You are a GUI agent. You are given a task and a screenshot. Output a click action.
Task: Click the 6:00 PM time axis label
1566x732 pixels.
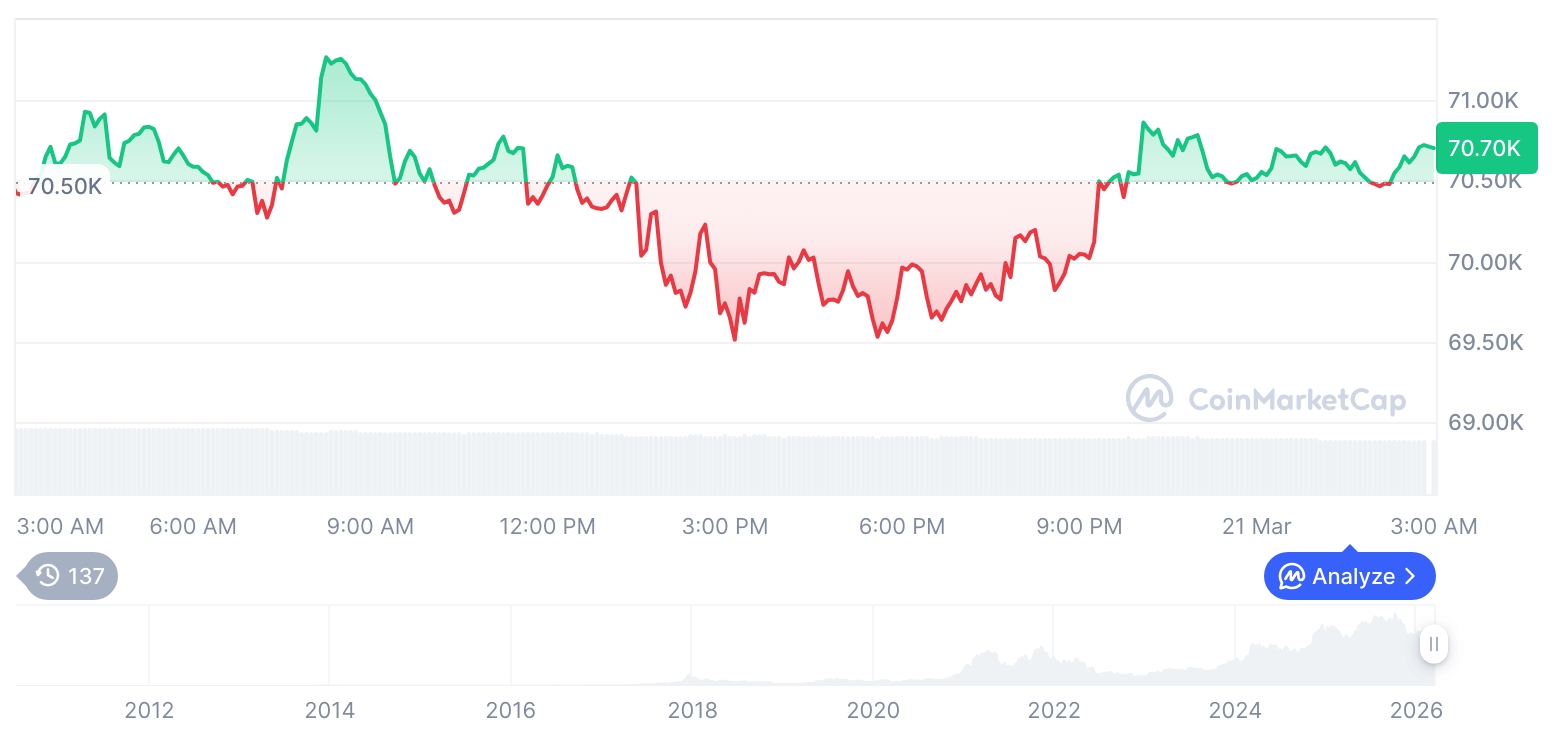pos(902,526)
